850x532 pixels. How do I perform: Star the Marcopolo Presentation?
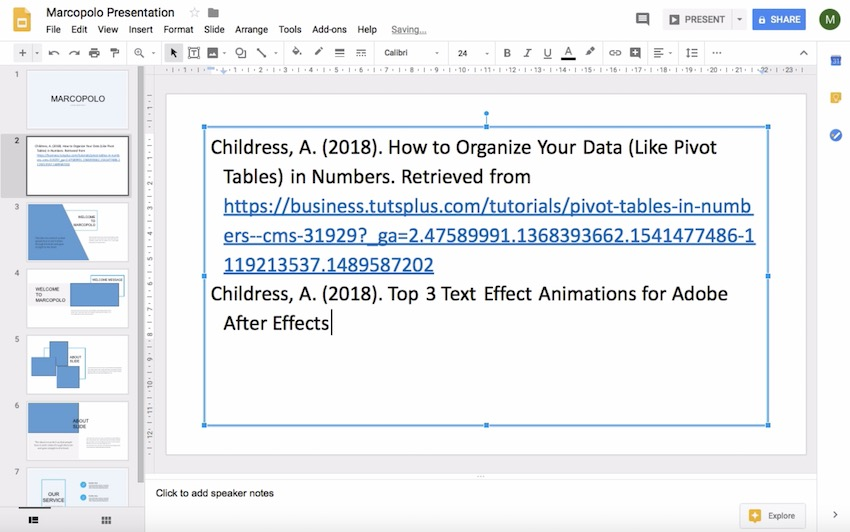[x=194, y=13]
